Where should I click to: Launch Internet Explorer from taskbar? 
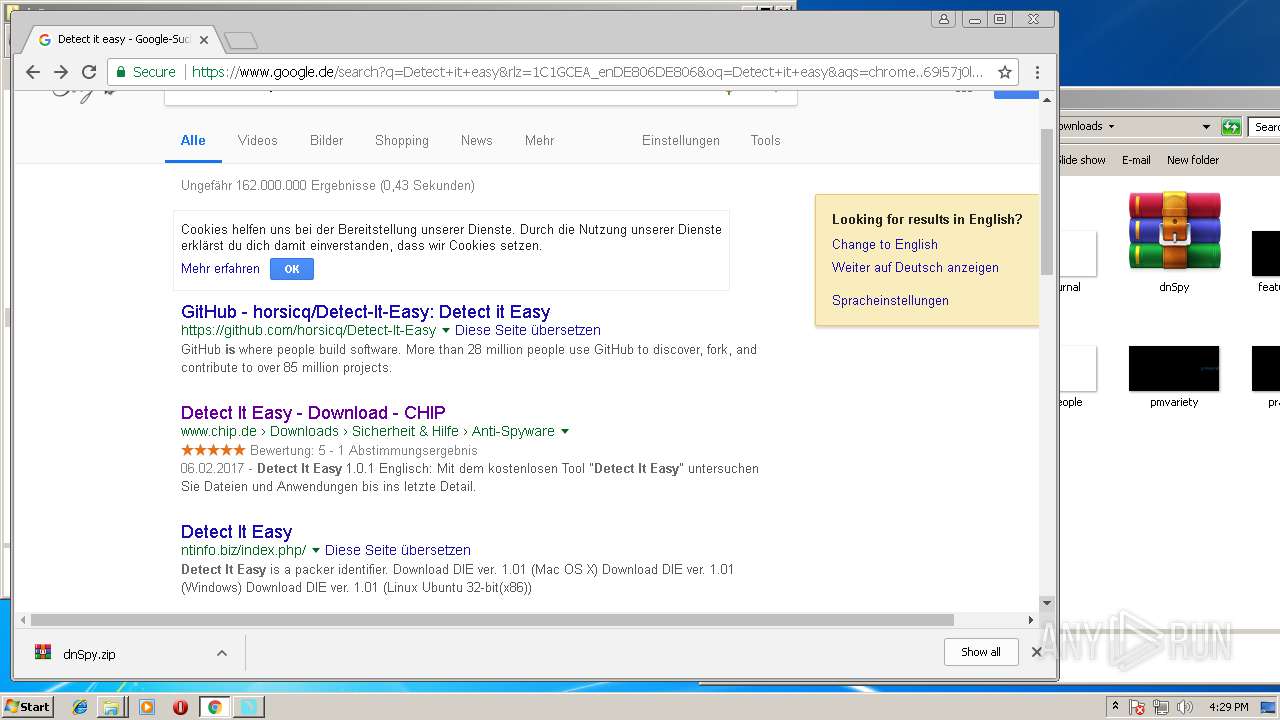pyautogui.click(x=80, y=707)
